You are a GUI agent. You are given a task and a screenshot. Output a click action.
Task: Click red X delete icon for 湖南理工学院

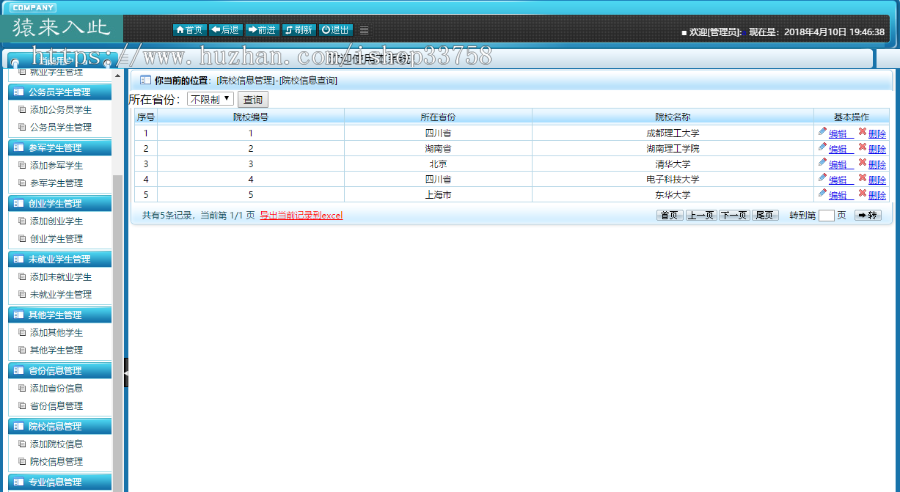pos(862,148)
